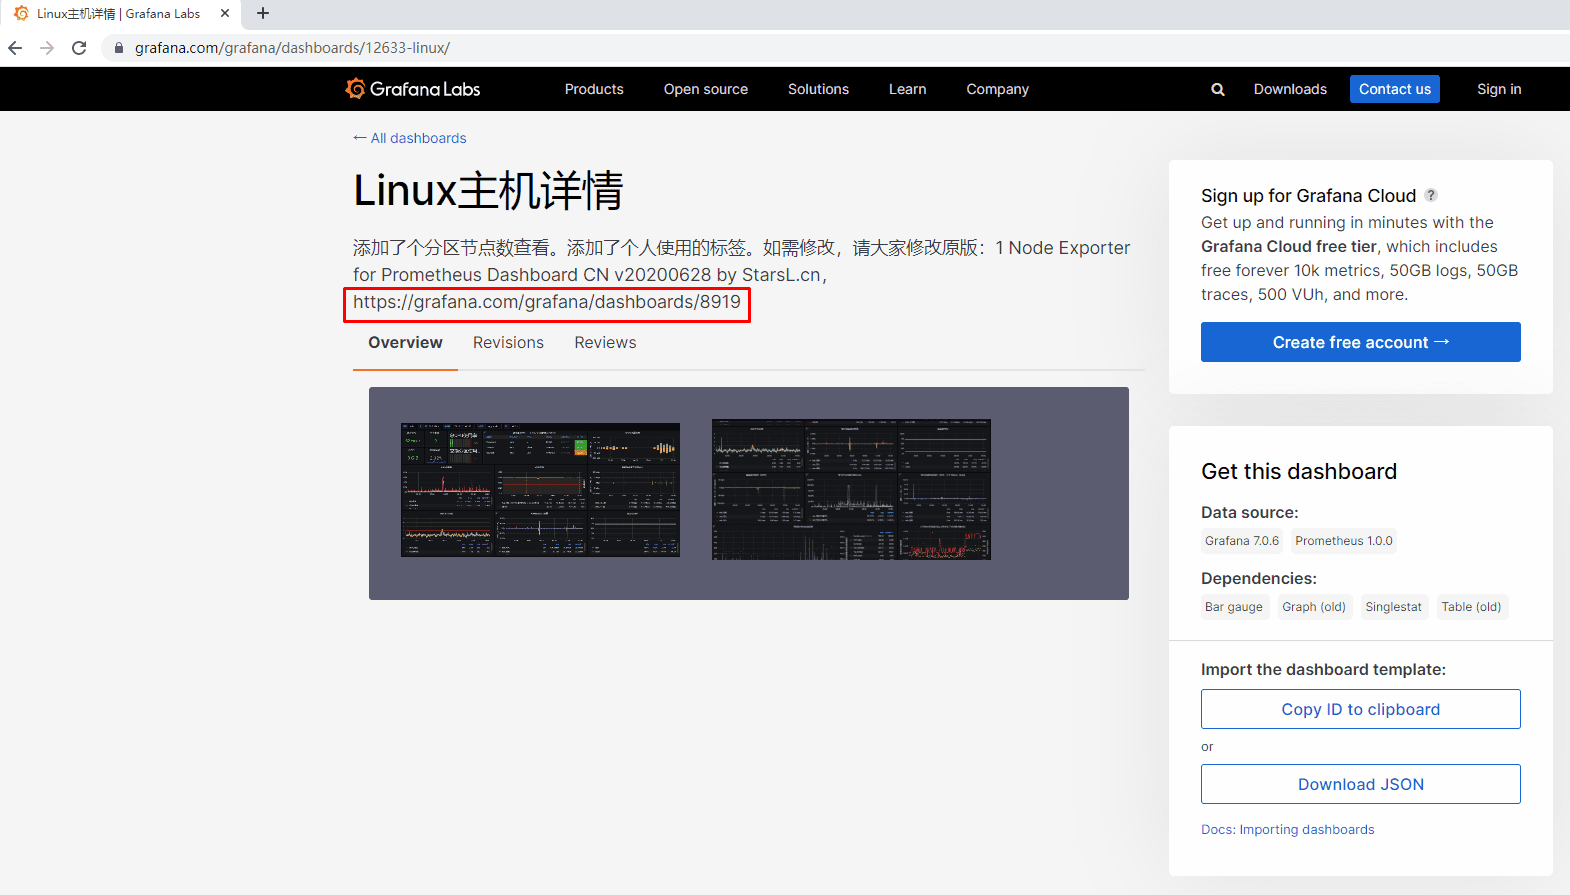The height and width of the screenshot is (895, 1570).
Task: Click the browser back arrow
Action: click(x=15, y=48)
